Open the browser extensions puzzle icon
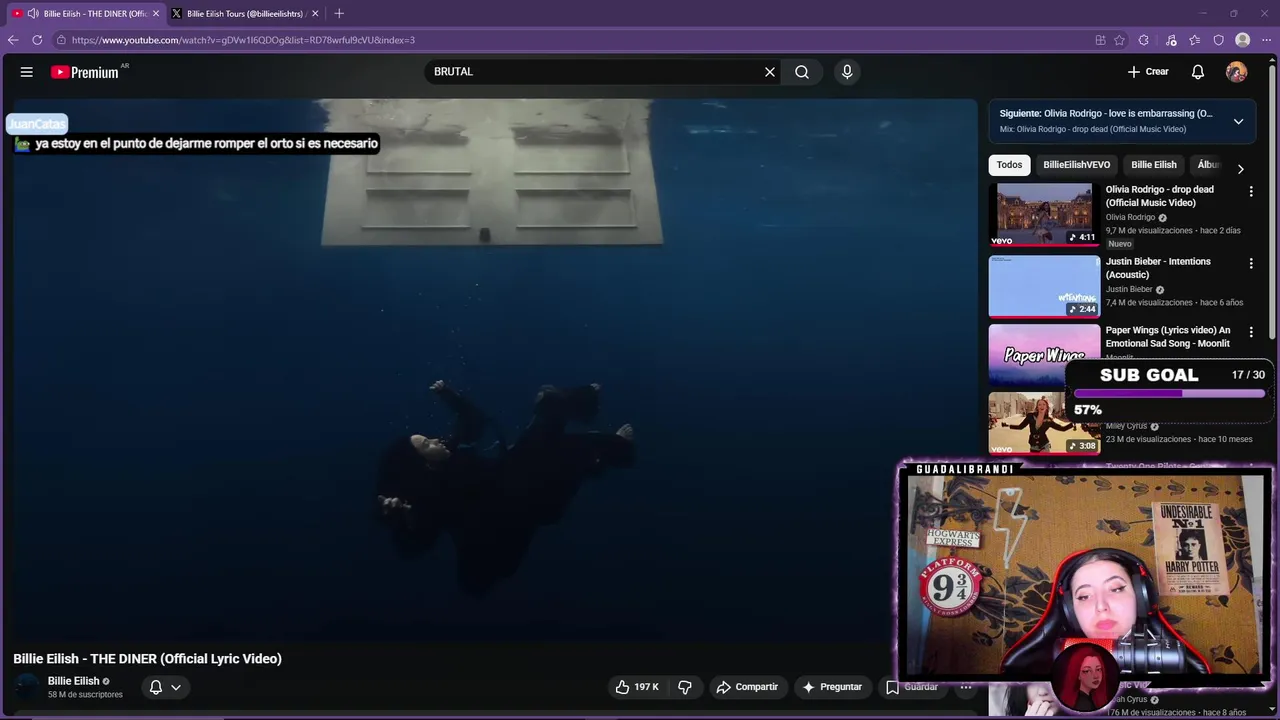Viewport: 1280px width, 720px height. (1144, 40)
